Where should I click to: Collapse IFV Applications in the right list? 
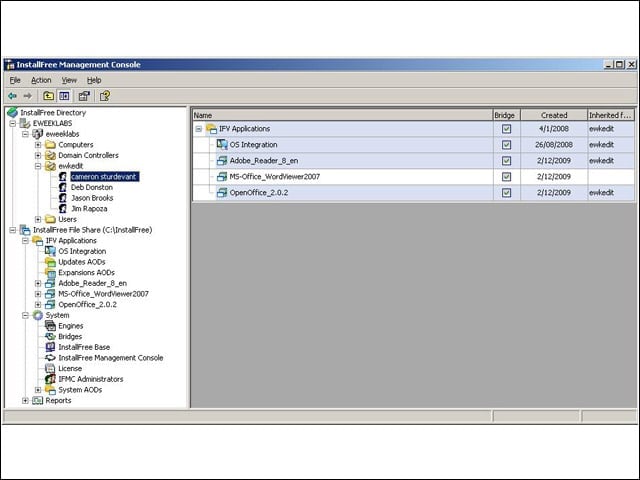[199, 129]
